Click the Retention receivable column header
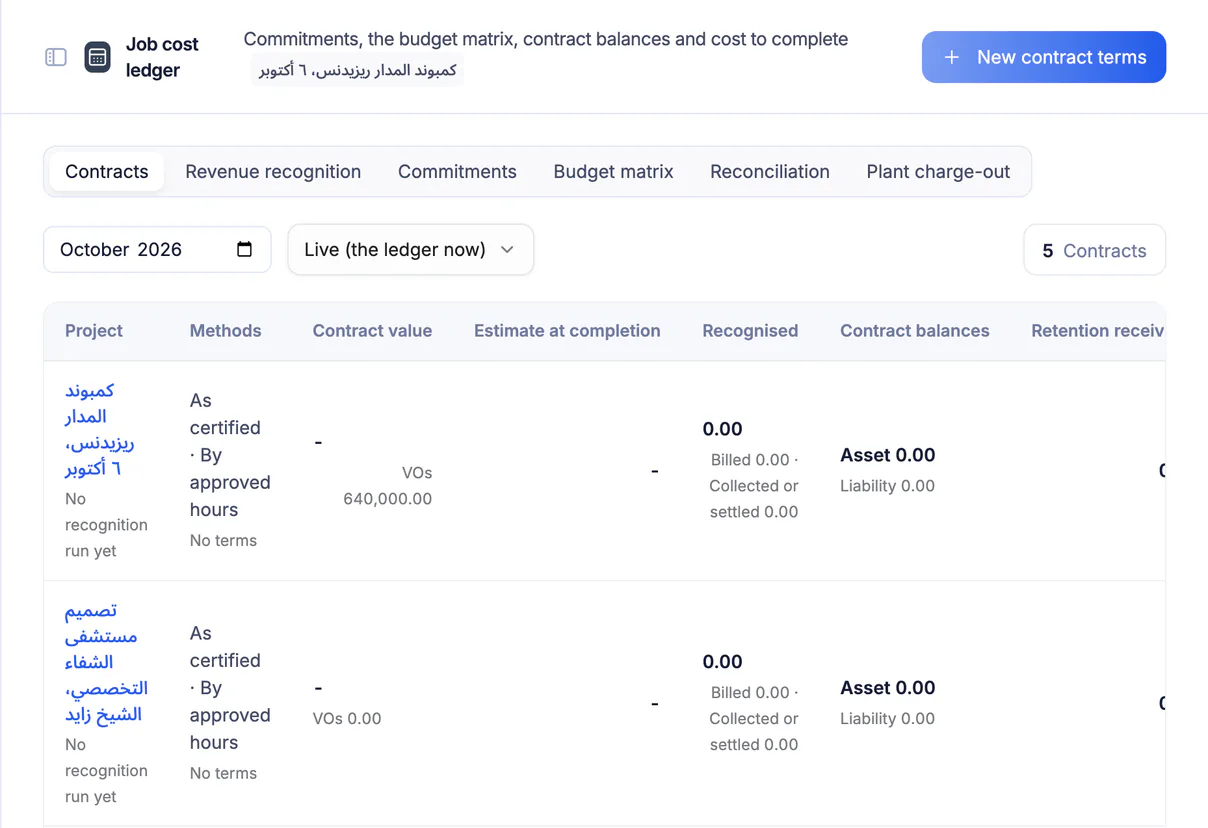1208x828 pixels. [1097, 331]
